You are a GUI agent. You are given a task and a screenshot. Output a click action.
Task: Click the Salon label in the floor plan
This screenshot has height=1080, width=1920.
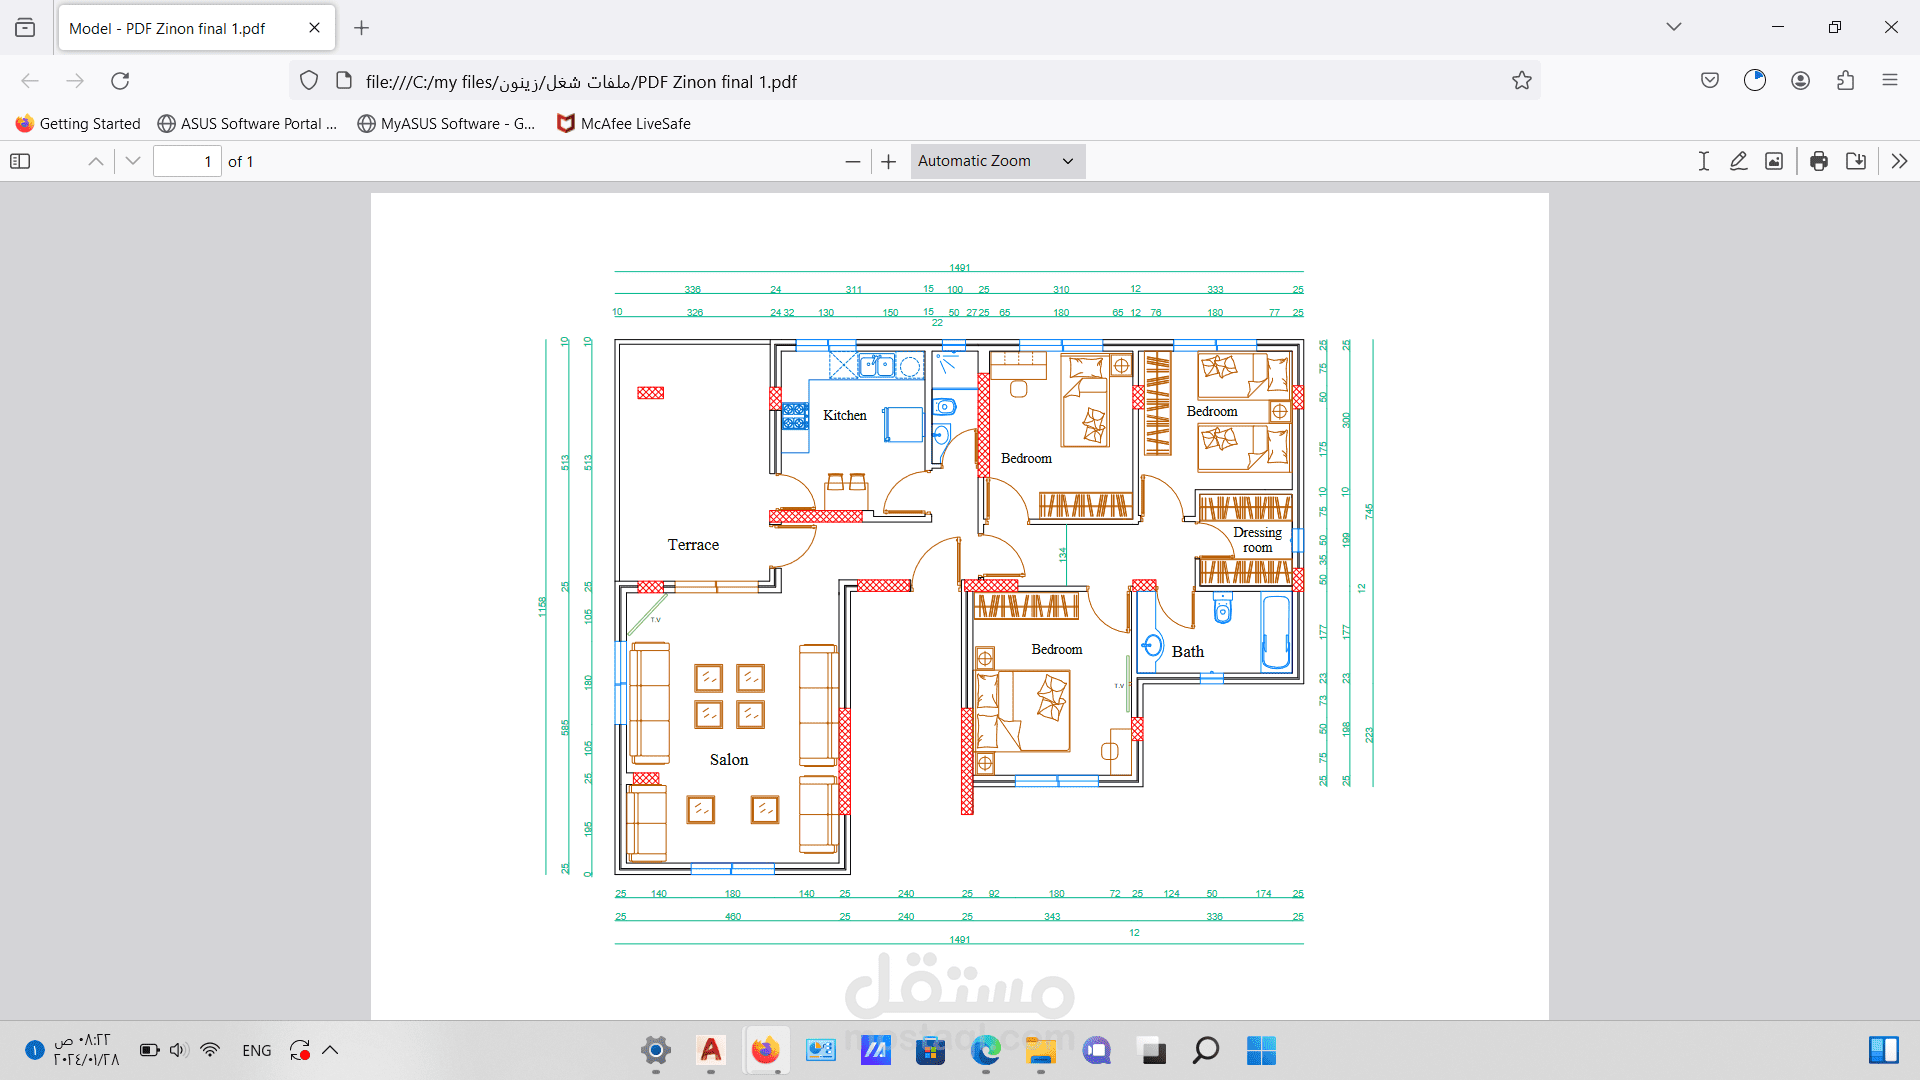pyautogui.click(x=729, y=760)
